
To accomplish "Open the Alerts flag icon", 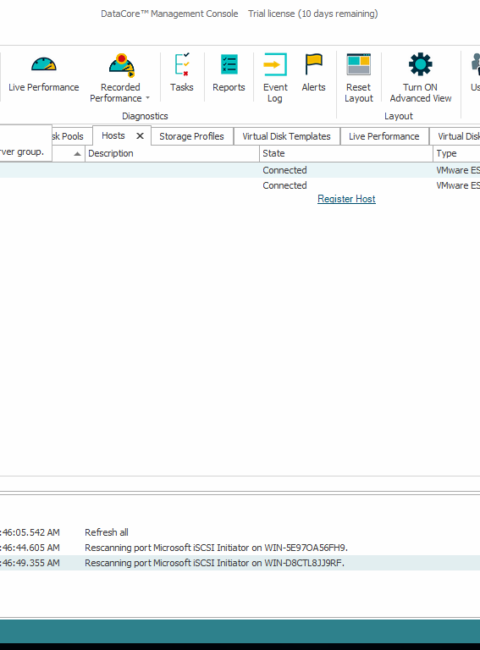I will pyautogui.click(x=313, y=65).
